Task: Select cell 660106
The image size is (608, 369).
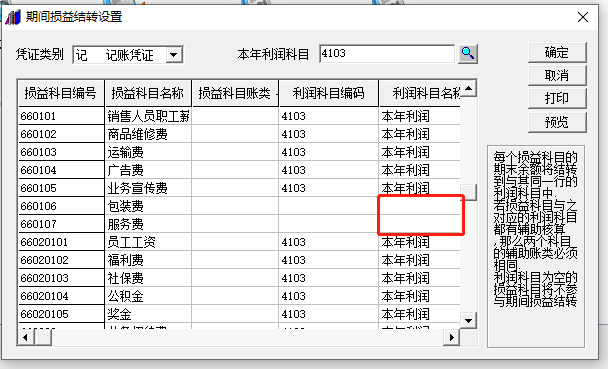Action: coord(61,206)
